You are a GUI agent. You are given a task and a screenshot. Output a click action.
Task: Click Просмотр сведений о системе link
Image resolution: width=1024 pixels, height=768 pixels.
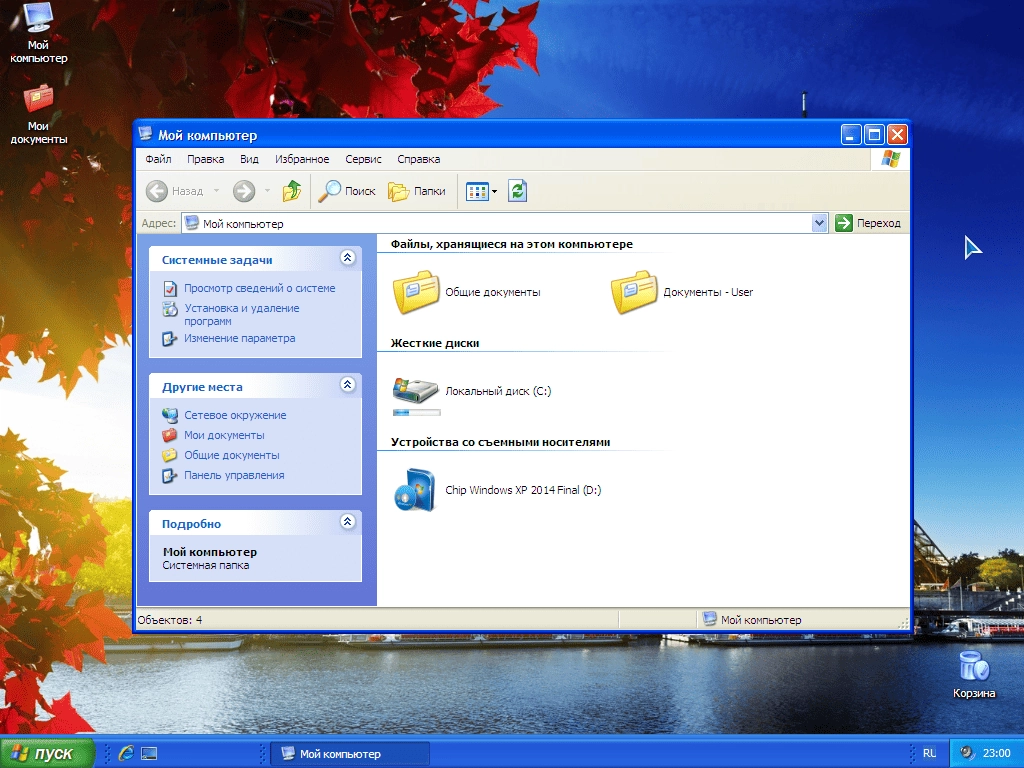click(259, 288)
